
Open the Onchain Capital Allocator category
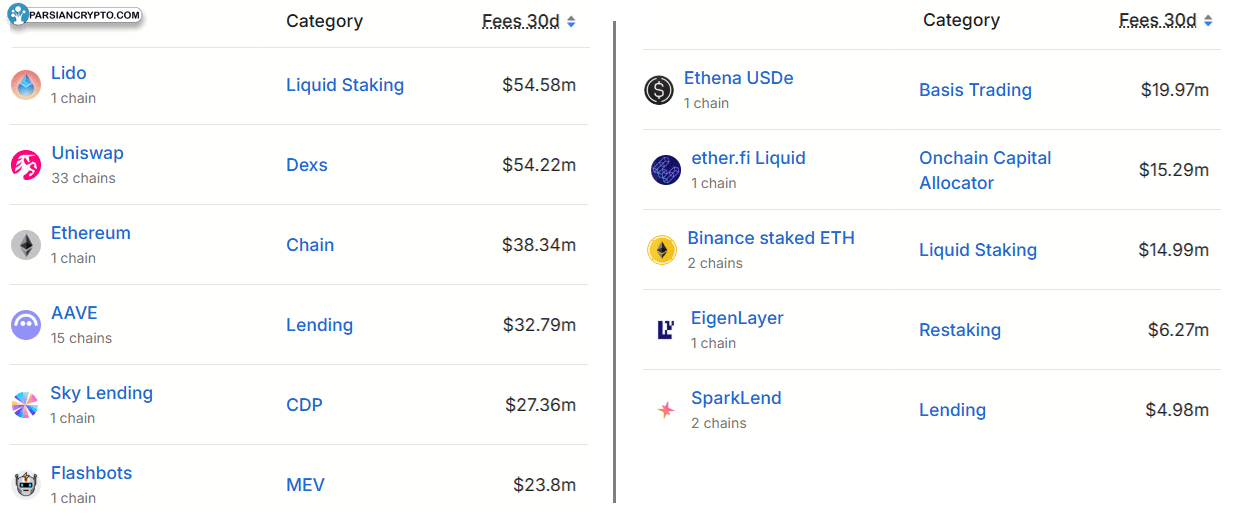click(x=985, y=170)
